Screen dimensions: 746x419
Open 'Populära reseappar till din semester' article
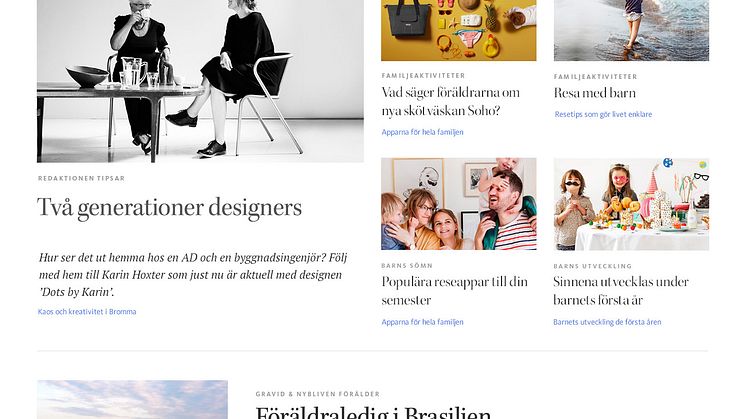(454, 291)
